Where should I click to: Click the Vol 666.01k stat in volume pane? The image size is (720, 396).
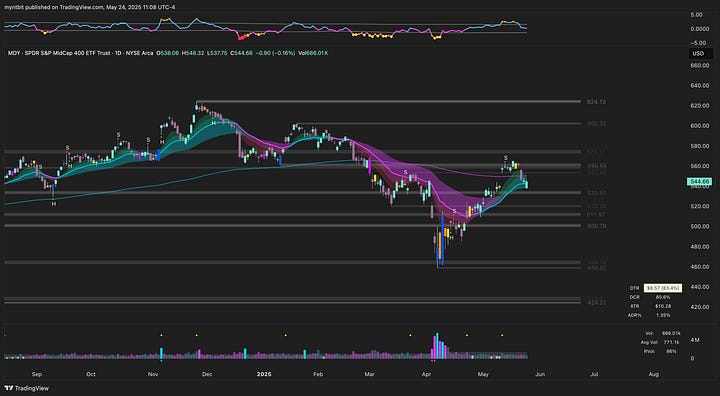[x=662, y=333]
